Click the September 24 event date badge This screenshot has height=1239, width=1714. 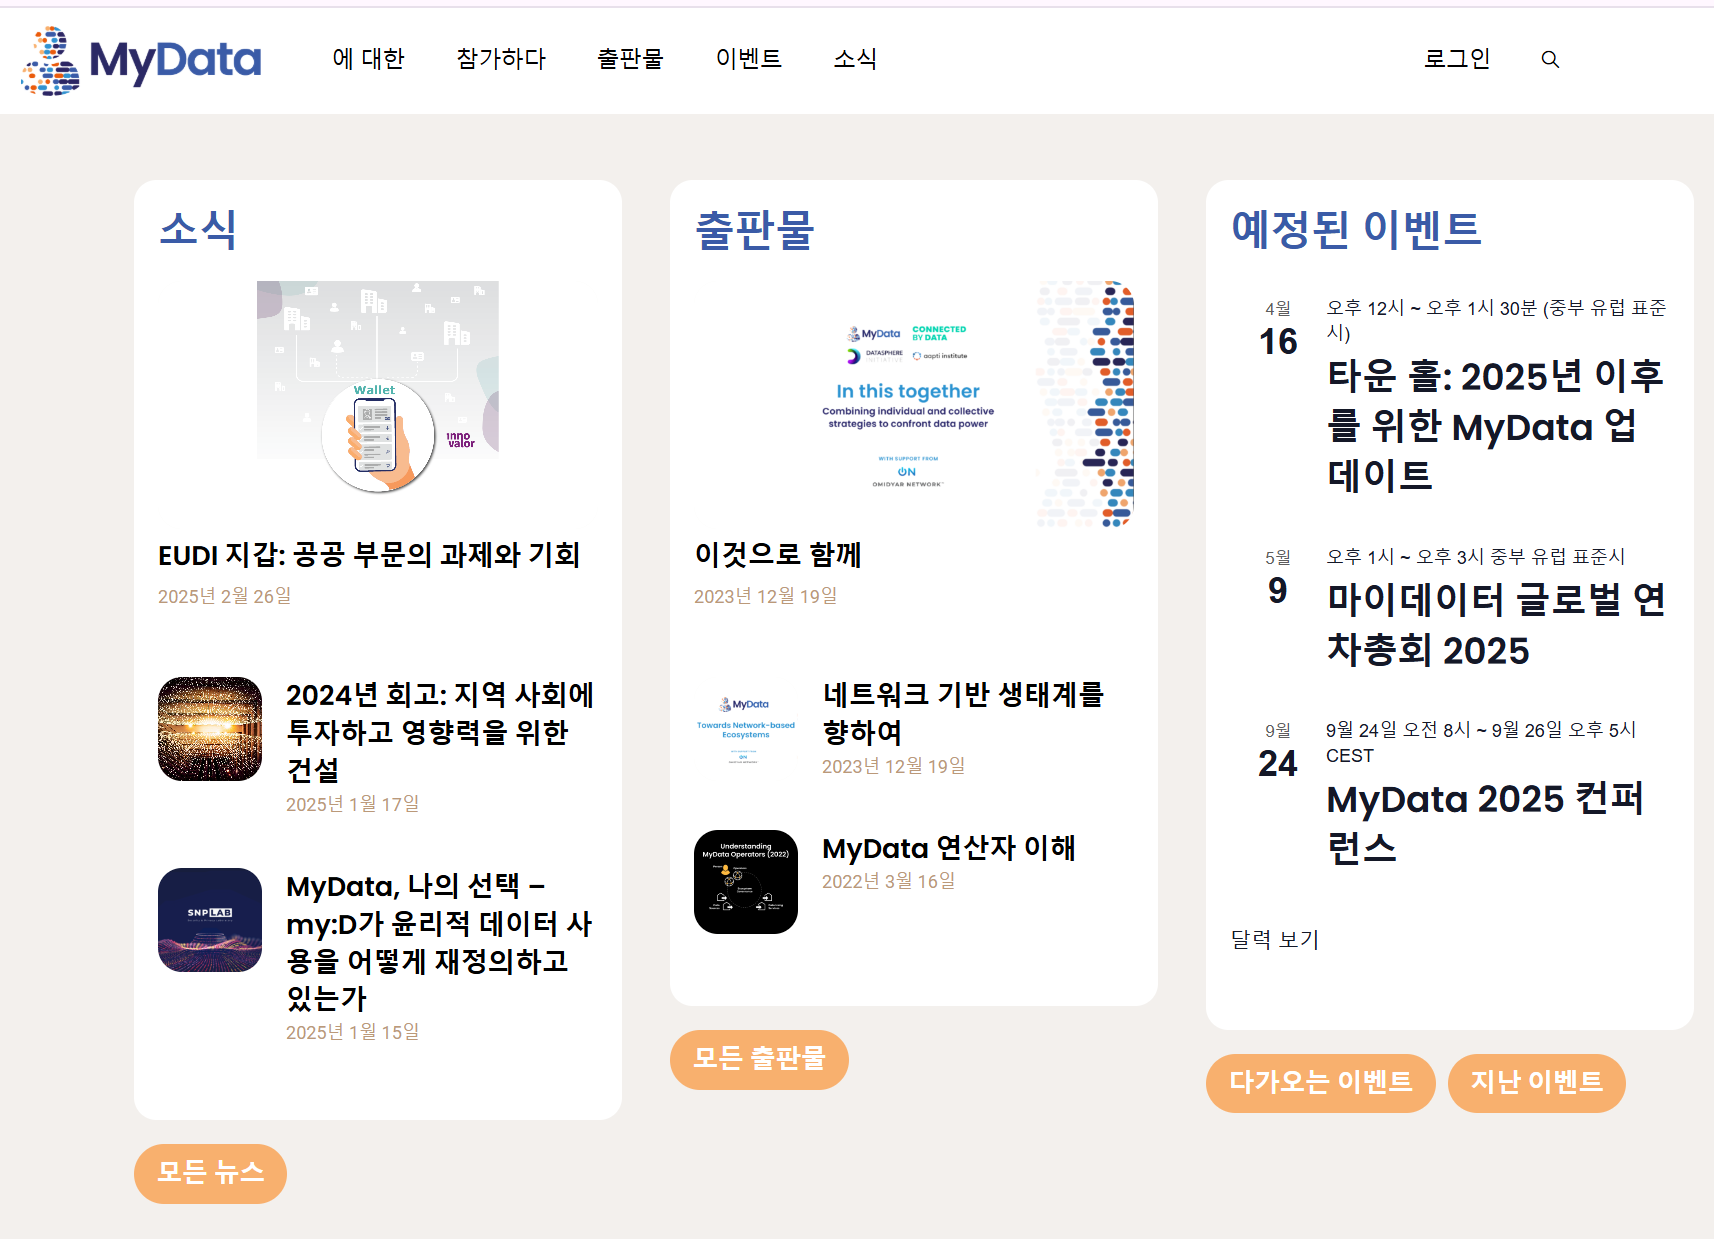(x=1278, y=751)
